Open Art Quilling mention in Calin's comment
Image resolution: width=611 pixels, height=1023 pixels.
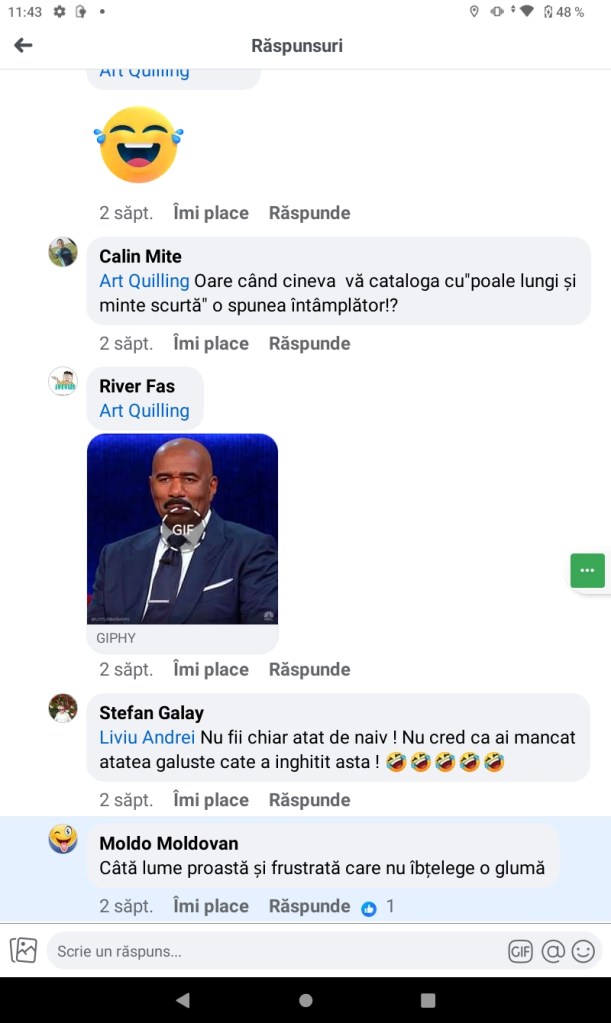pos(144,281)
